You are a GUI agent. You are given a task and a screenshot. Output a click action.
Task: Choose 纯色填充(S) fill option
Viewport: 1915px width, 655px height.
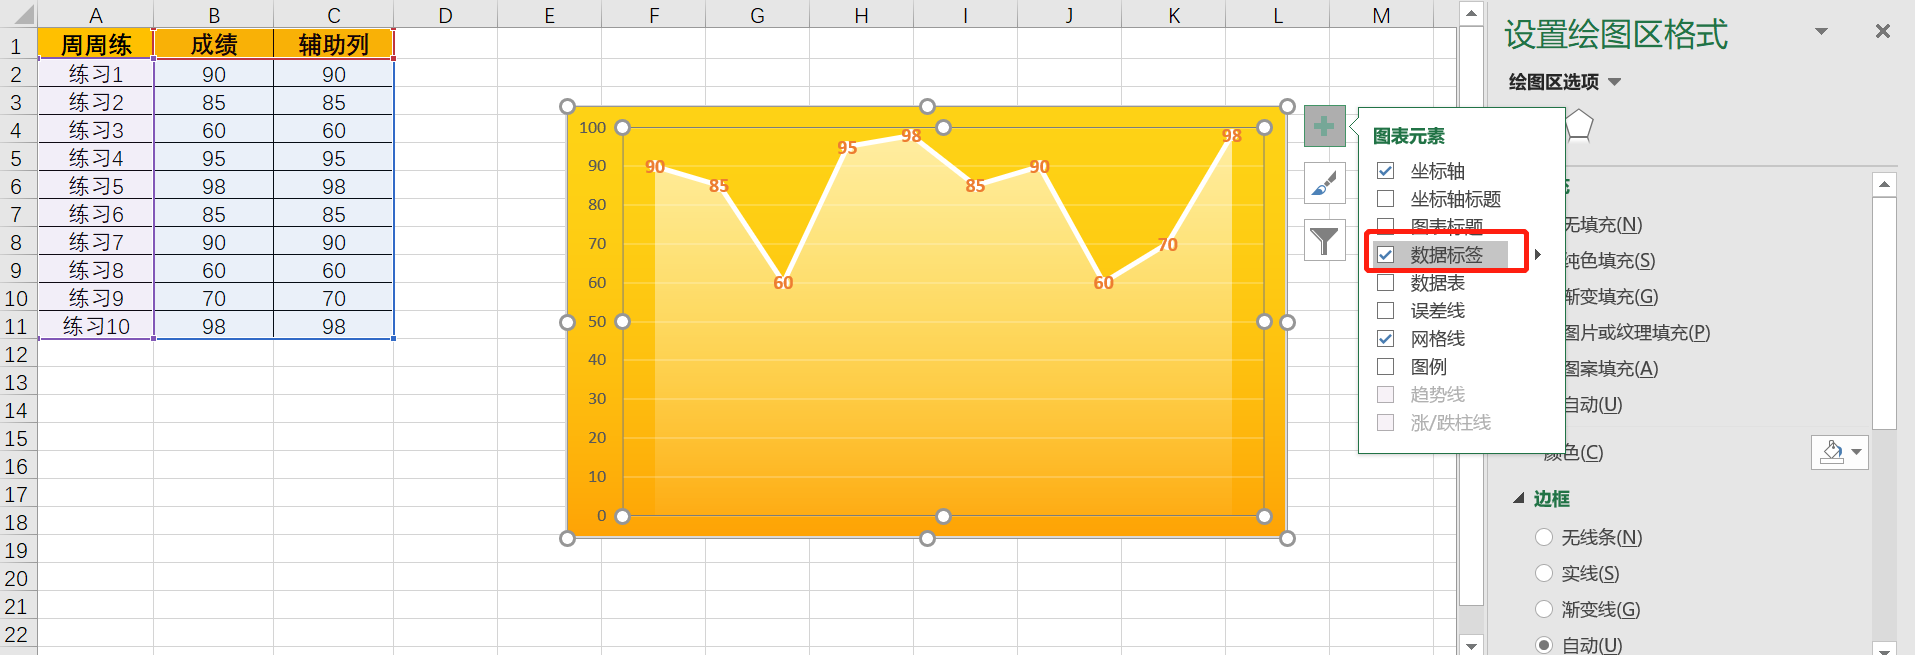point(1609,261)
